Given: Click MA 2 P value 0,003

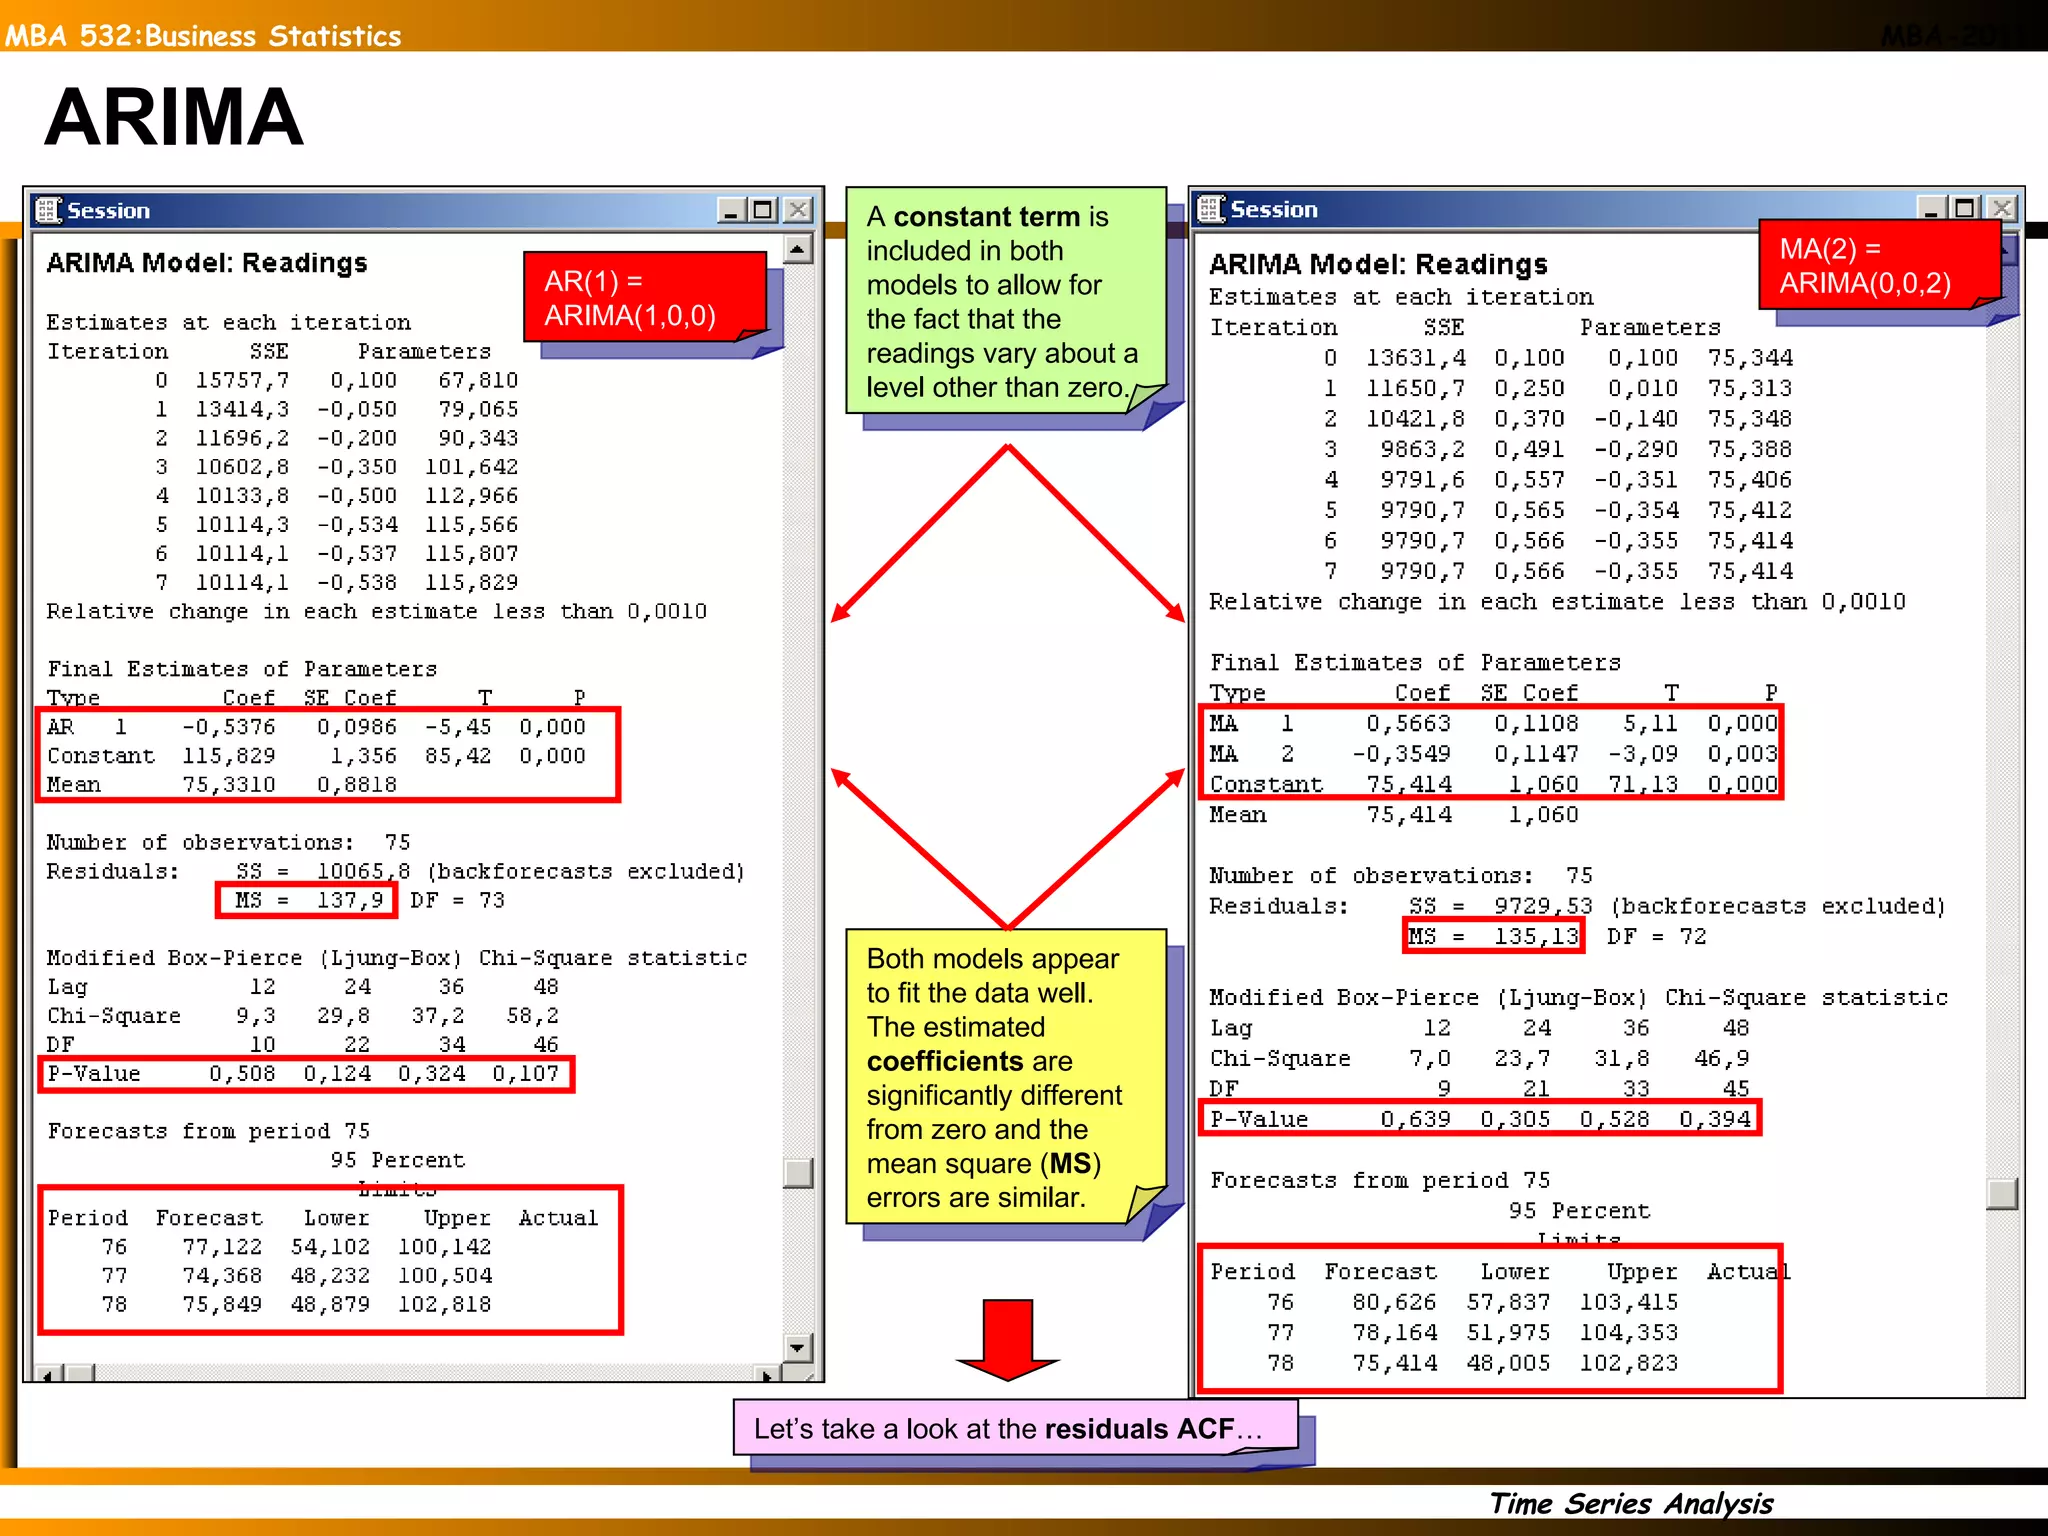Looking at the screenshot, I should click(1742, 754).
